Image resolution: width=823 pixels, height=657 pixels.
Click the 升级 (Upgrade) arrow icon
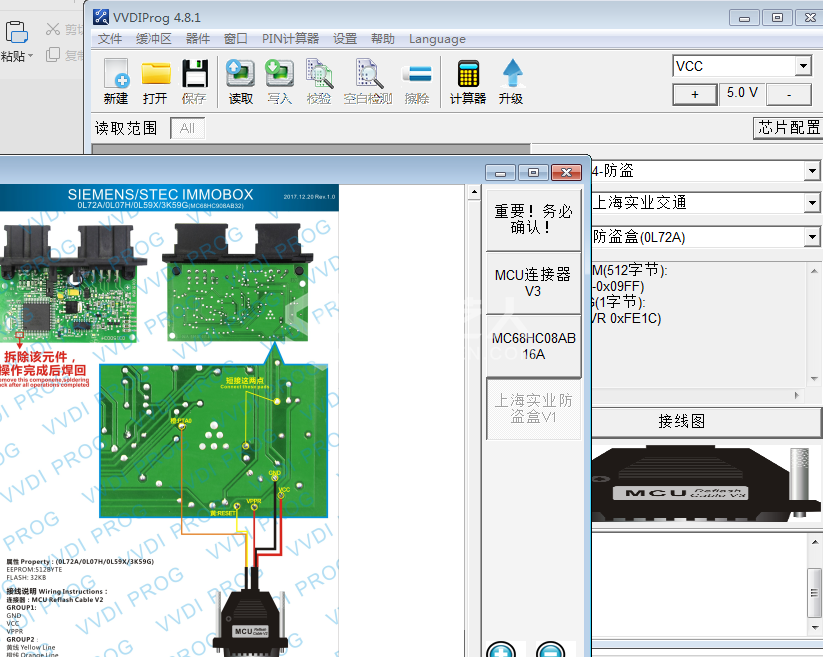(x=512, y=73)
